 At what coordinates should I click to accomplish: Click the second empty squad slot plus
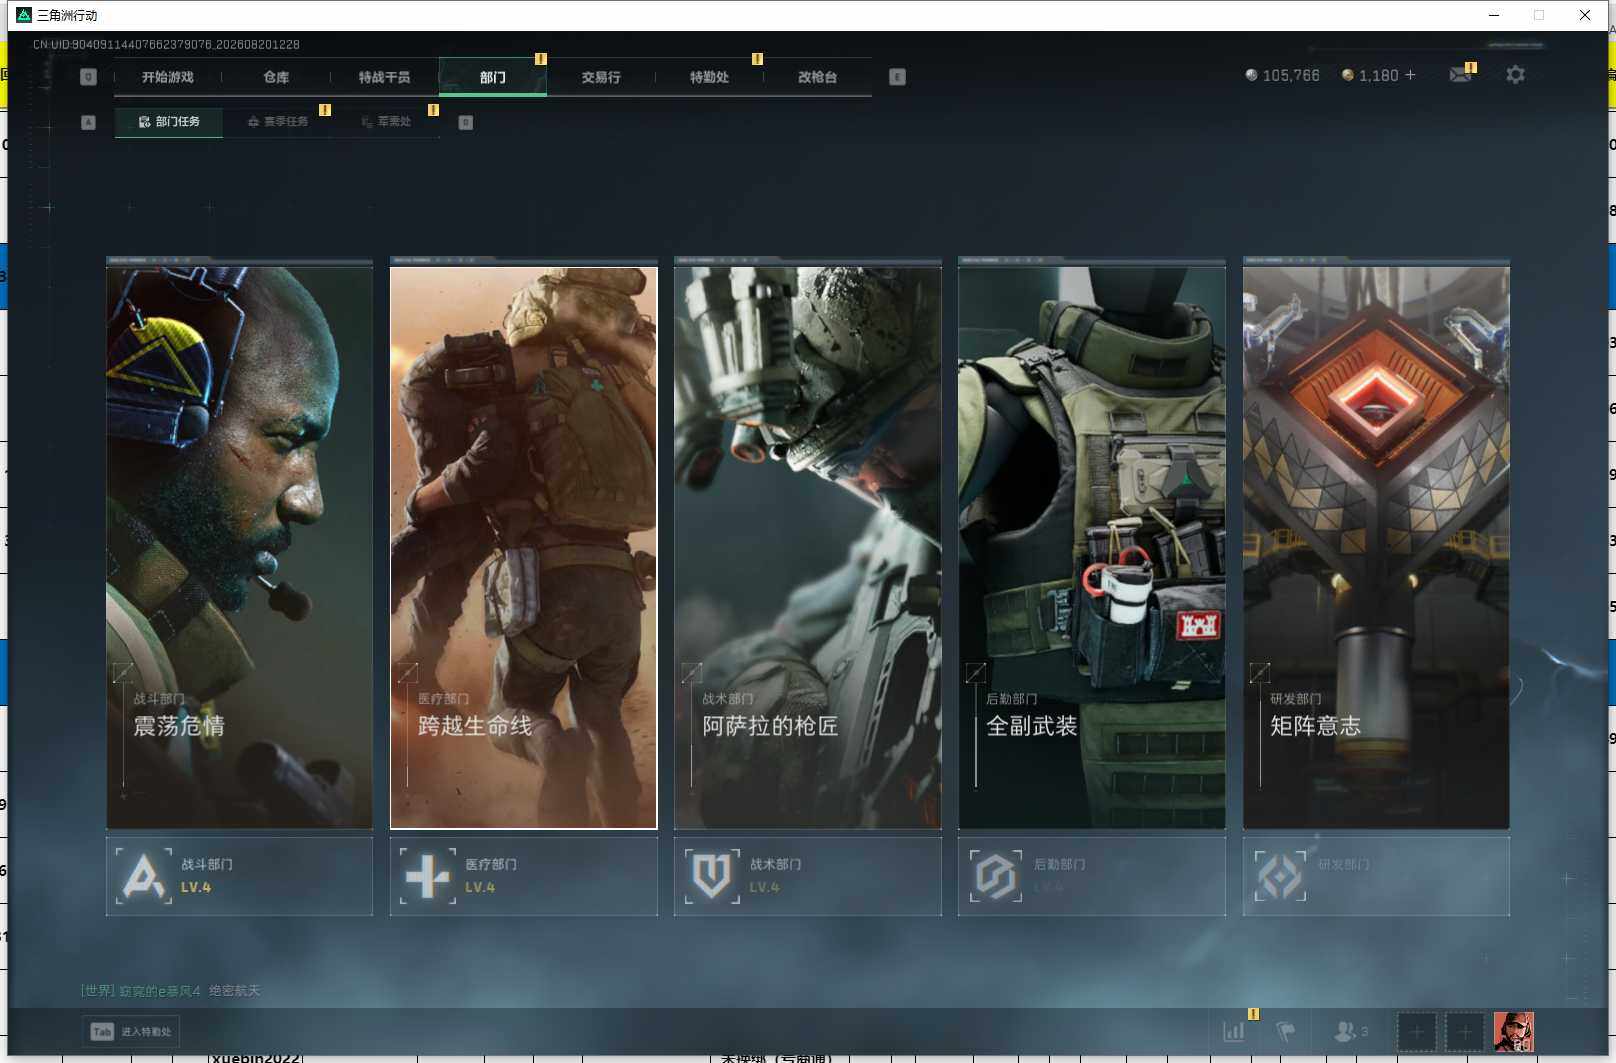tap(1465, 1031)
